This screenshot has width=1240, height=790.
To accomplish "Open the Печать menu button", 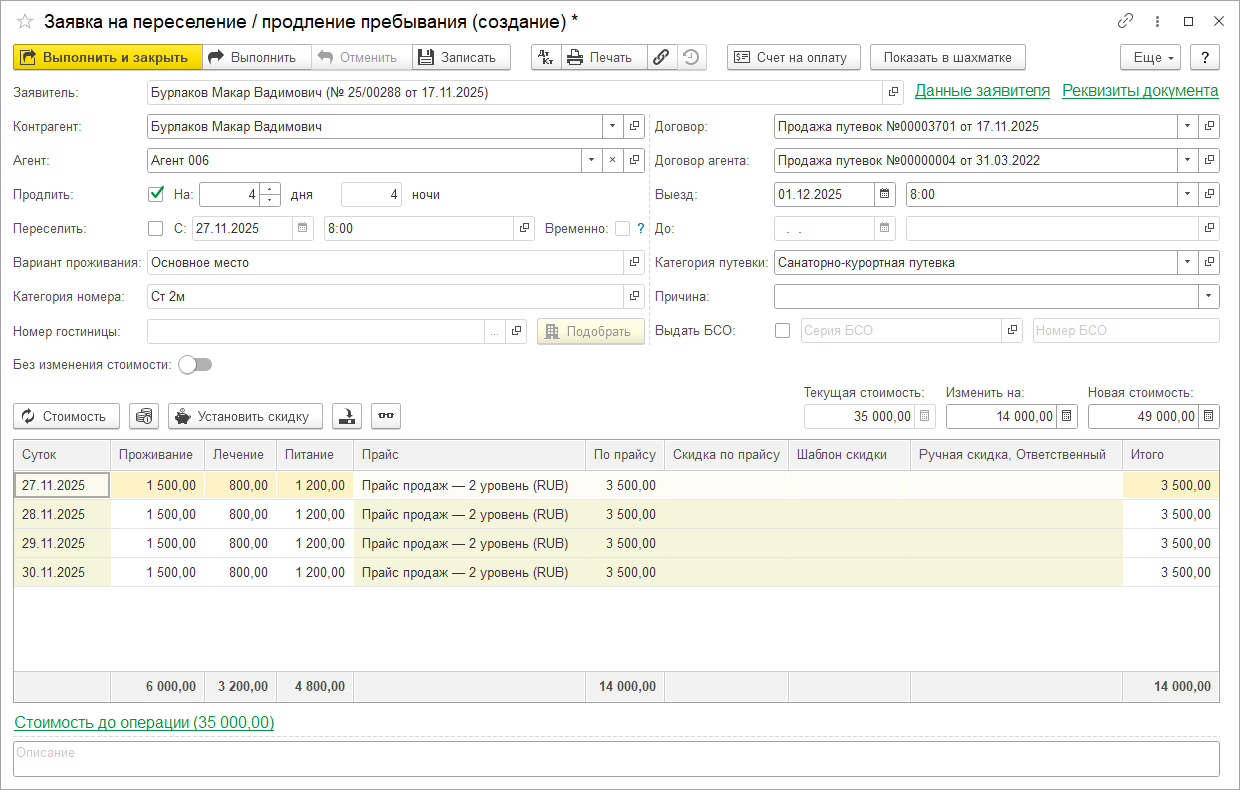I will click(603, 57).
